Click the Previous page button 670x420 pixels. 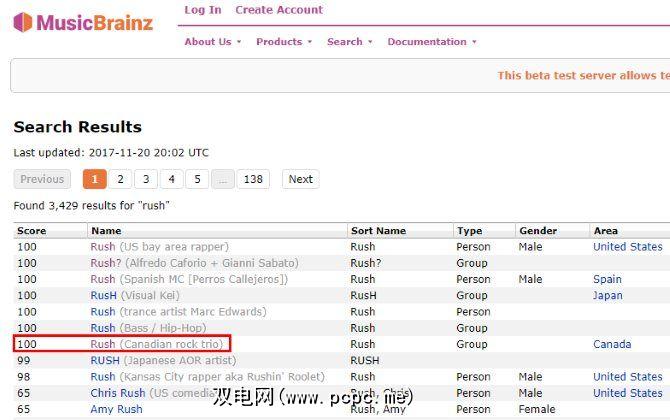pyautogui.click(x=42, y=179)
